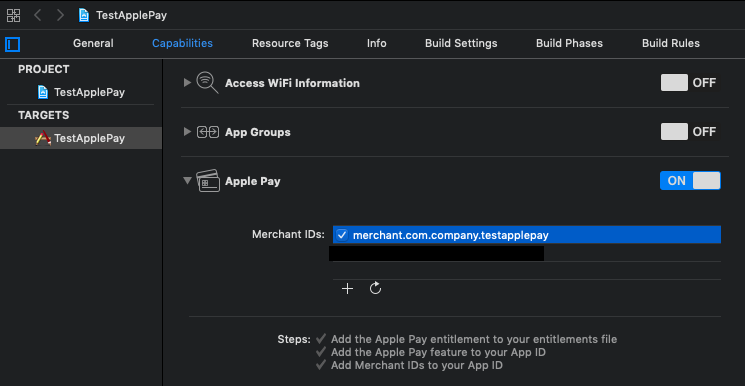Click the Apple Pay section label
Screen dimensions: 745x386
[253, 181]
